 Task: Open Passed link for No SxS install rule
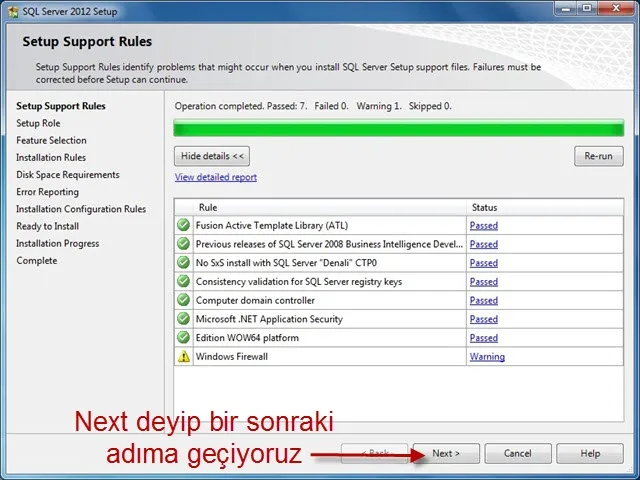tap(484, 263)
